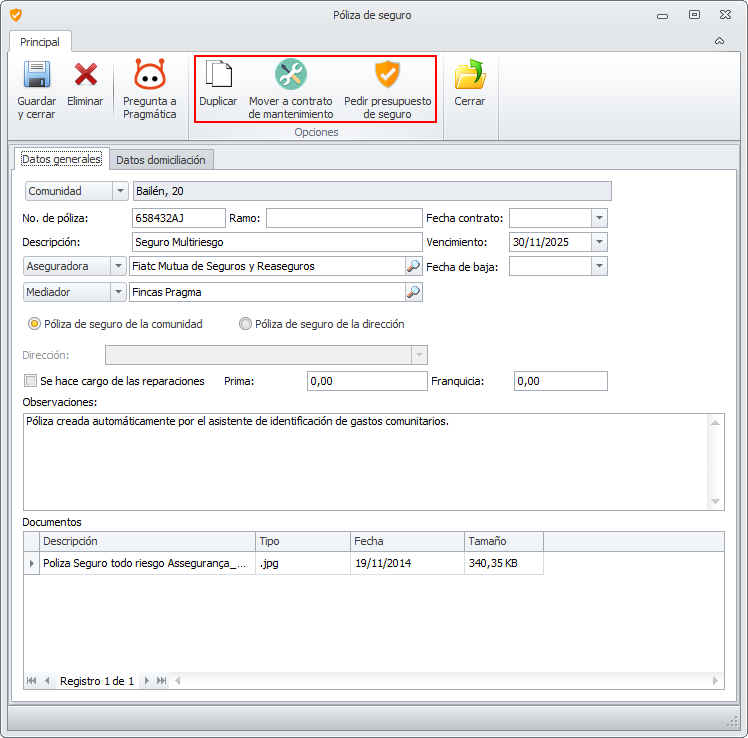Switch to Datos domiciliación tab
Viewport: 748px width, 738px height.
click(161, 160)
